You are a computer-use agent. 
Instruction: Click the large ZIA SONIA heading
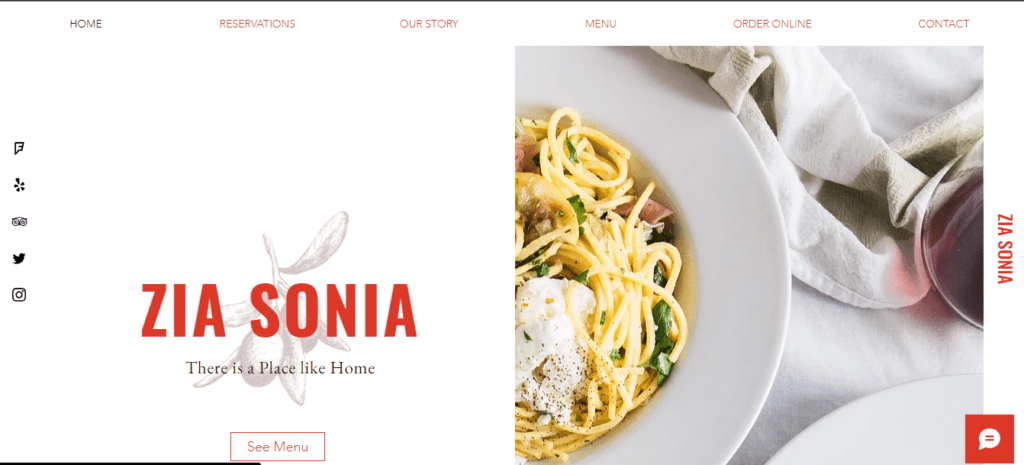(x=279, y=310)
